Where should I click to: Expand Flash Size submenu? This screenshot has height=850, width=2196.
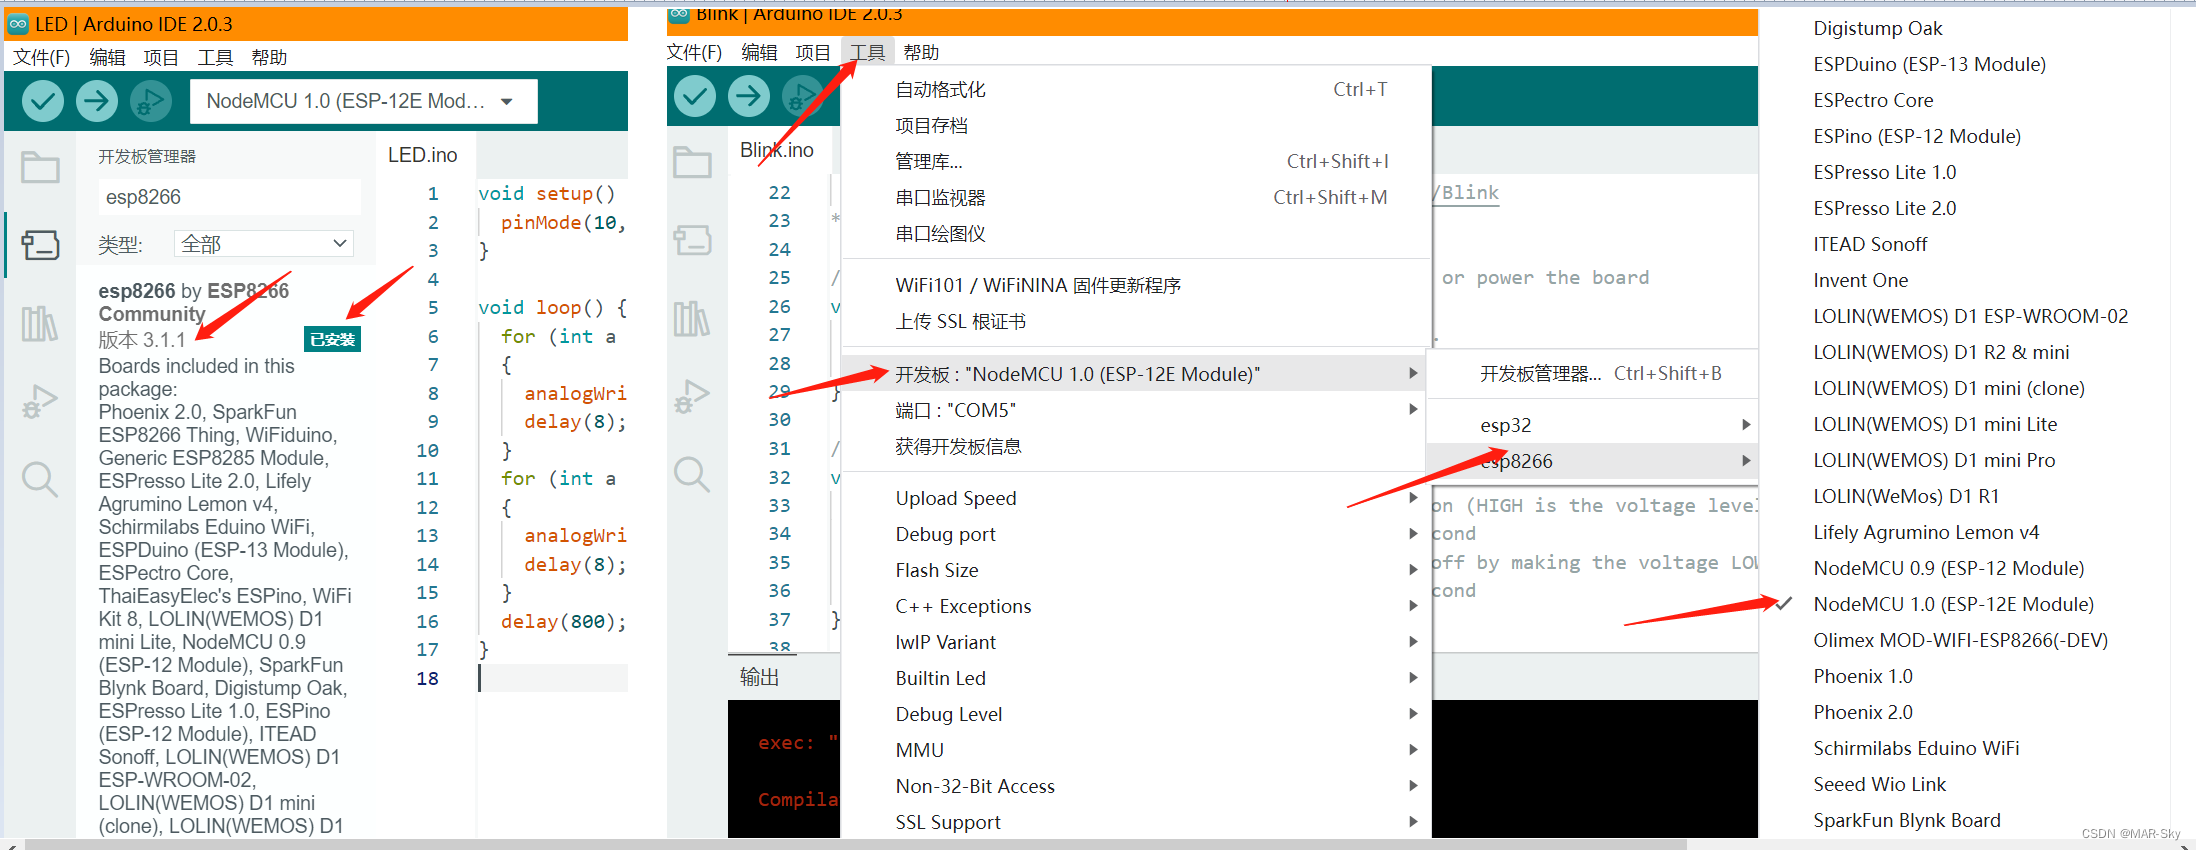click(1137, 570)
